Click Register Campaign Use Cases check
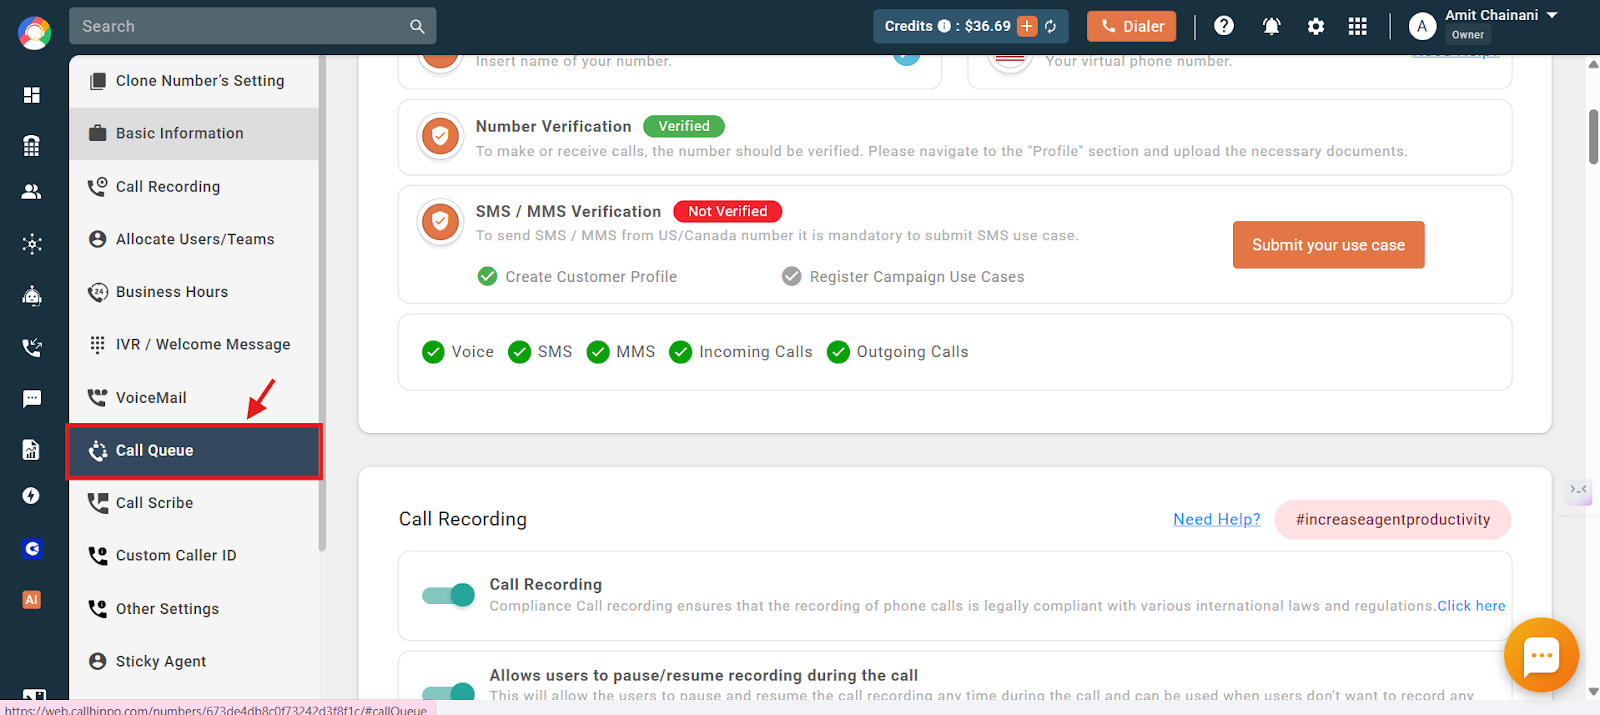 [x=791, y=276]
